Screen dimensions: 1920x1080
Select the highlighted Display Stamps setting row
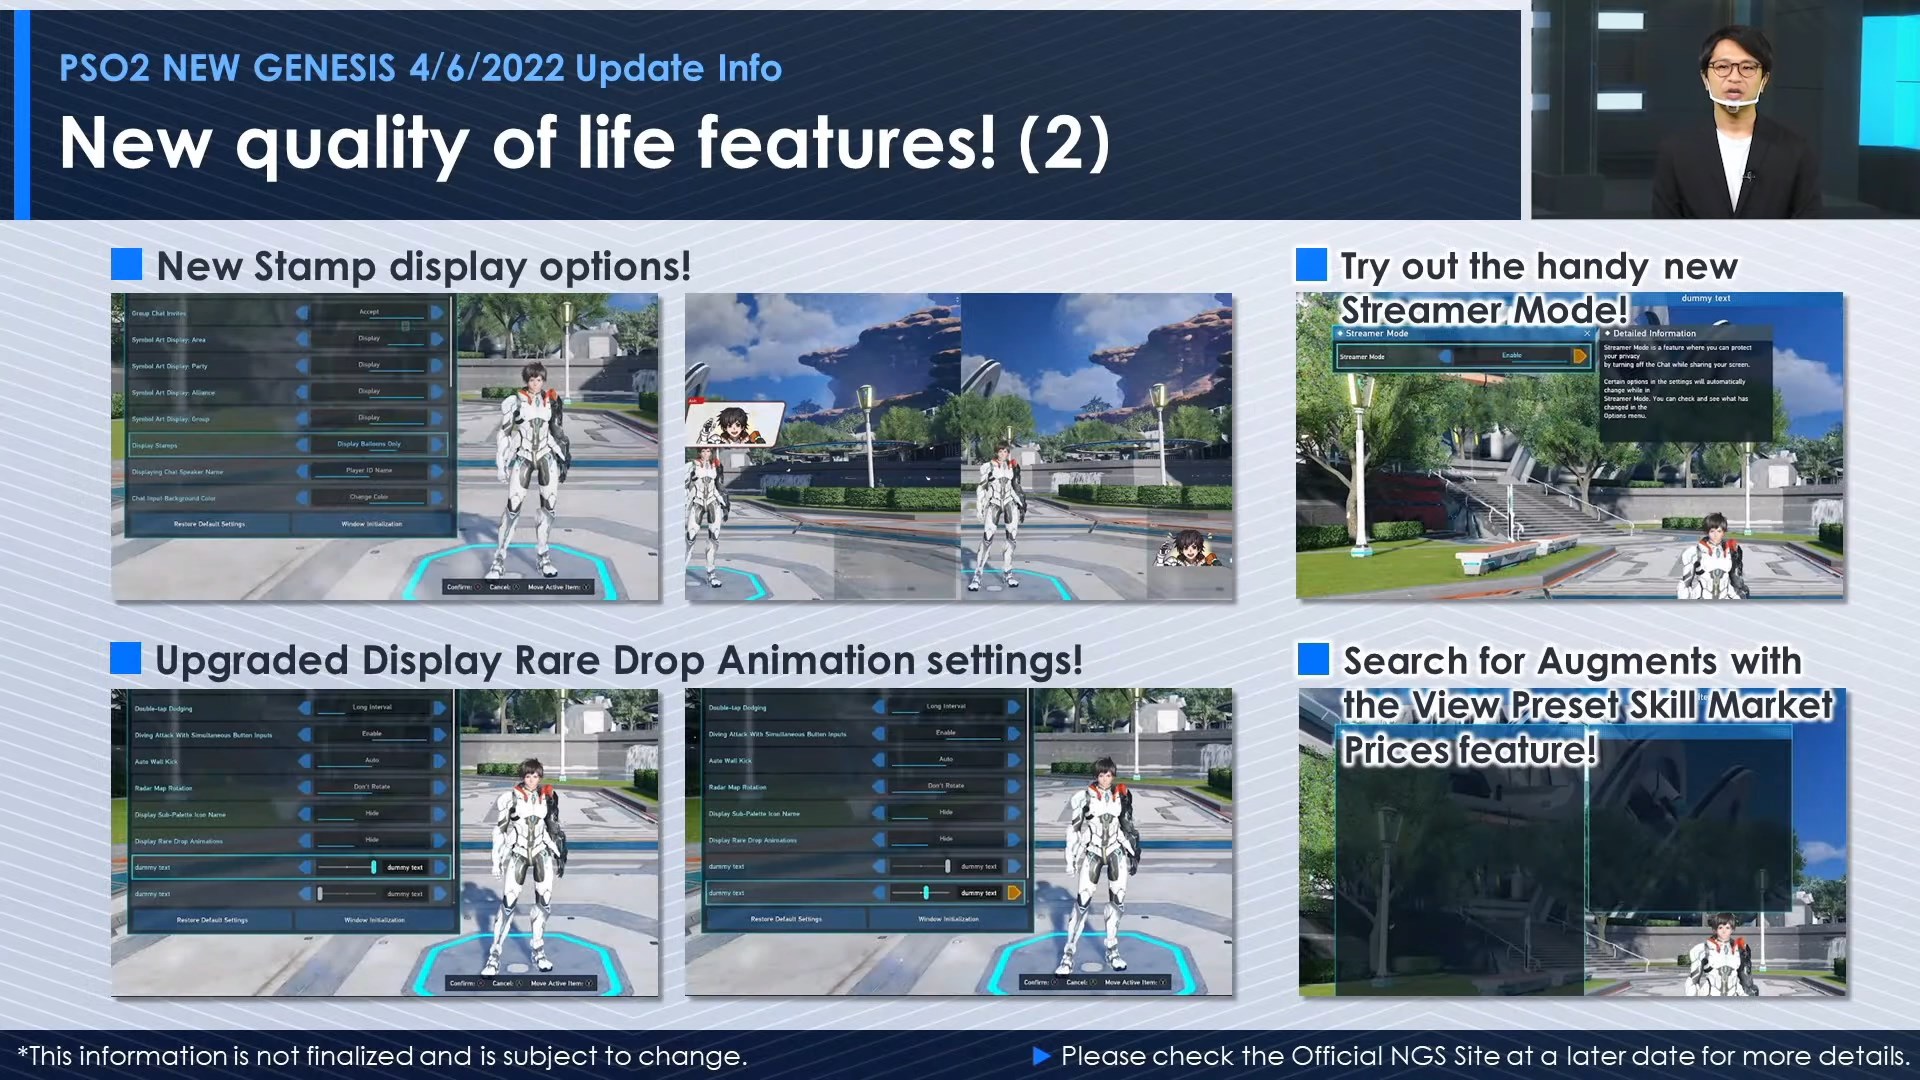tap(288, 445)
